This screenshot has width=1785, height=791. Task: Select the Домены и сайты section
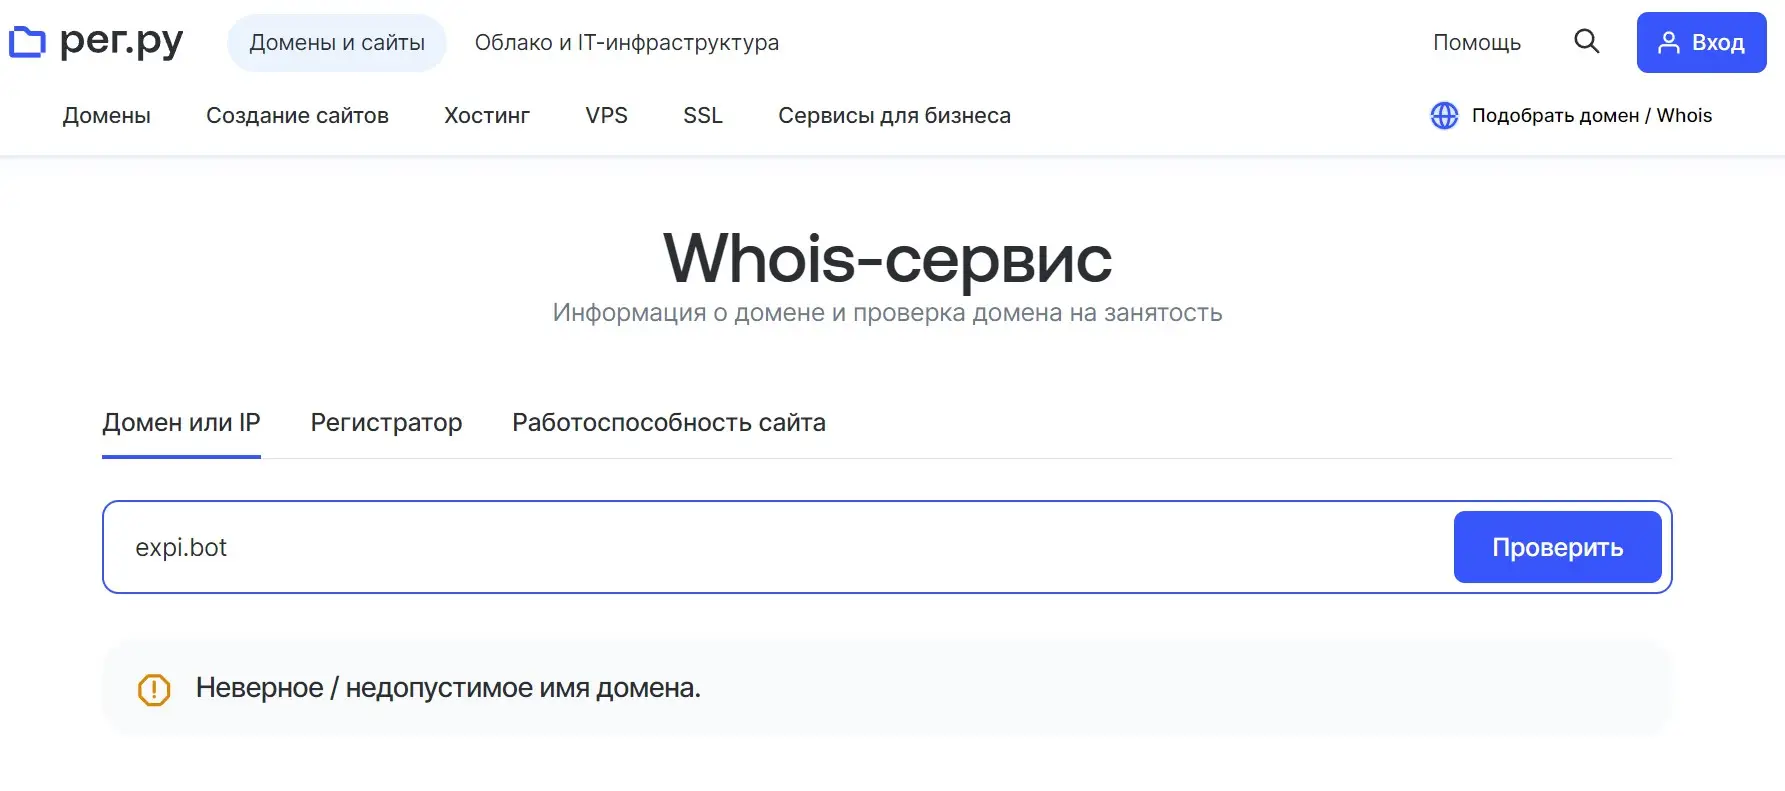337,43
